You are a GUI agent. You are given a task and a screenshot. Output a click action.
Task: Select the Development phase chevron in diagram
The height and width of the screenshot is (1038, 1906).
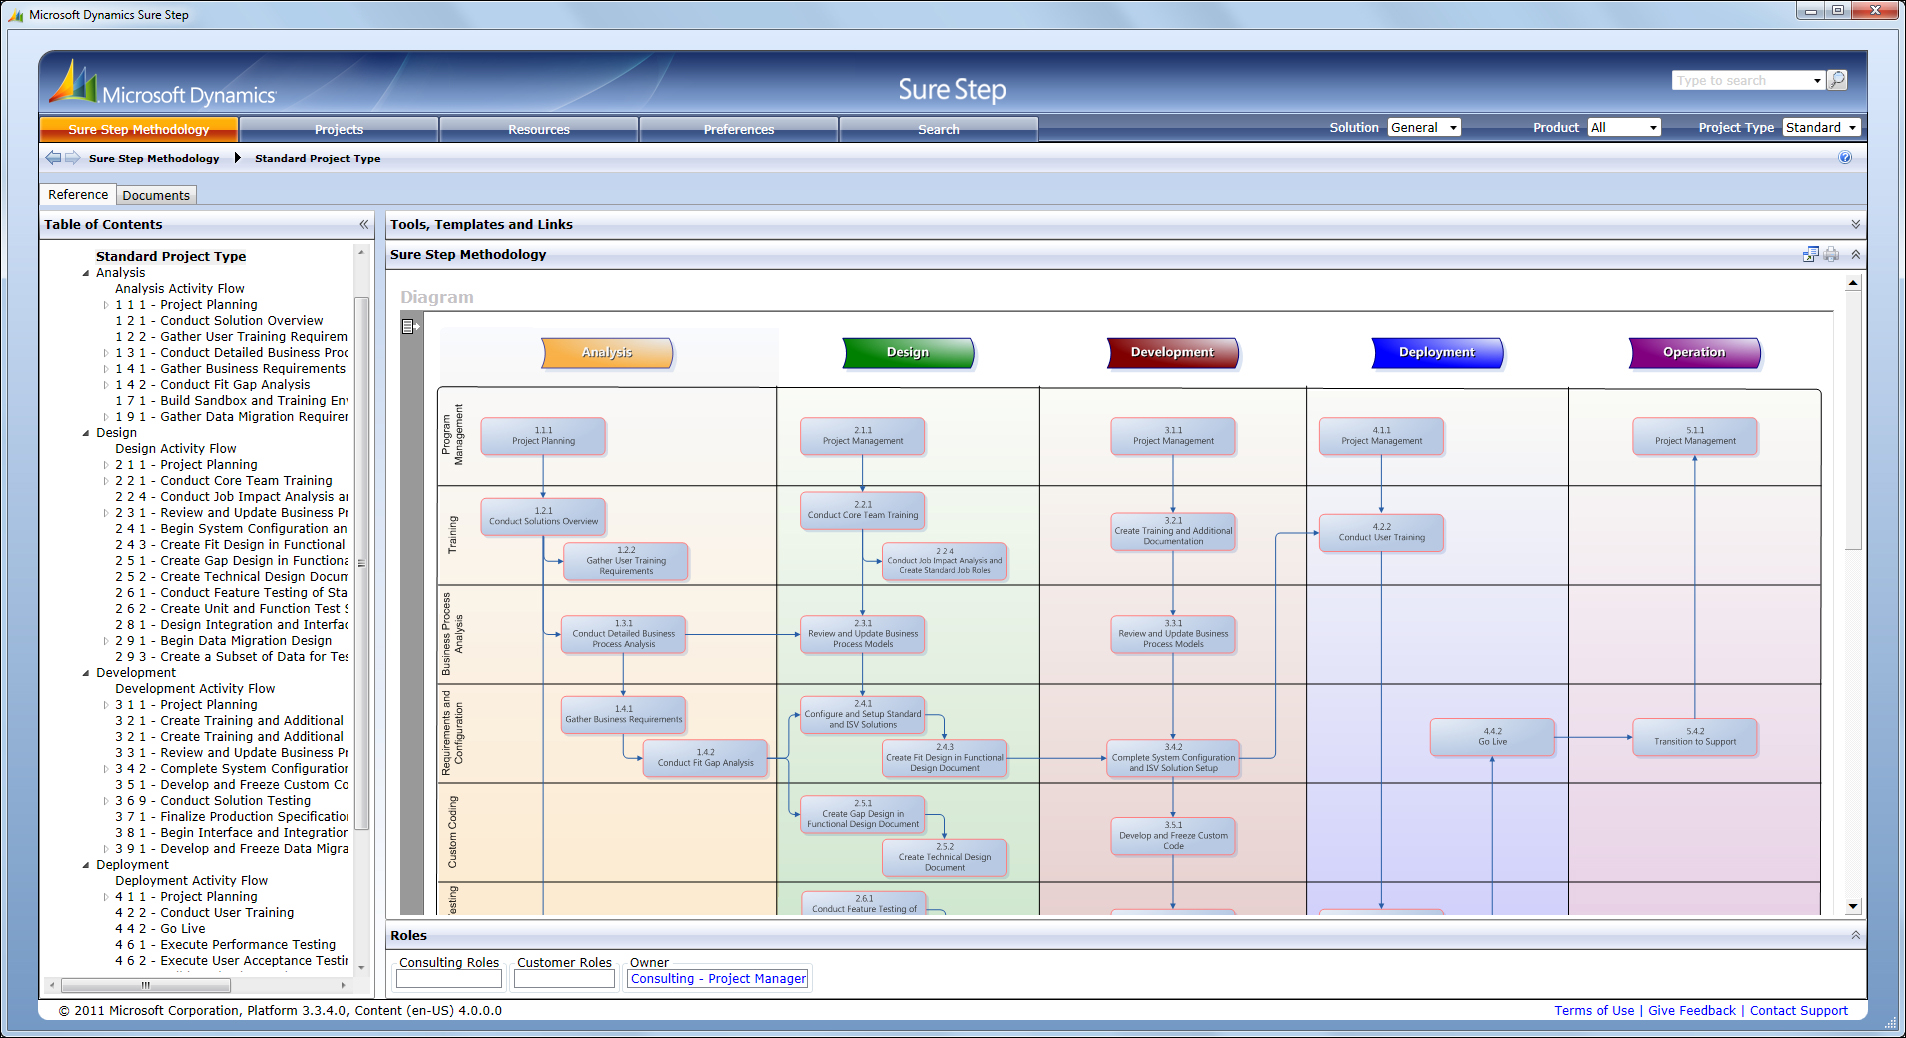coord(1172,352)
